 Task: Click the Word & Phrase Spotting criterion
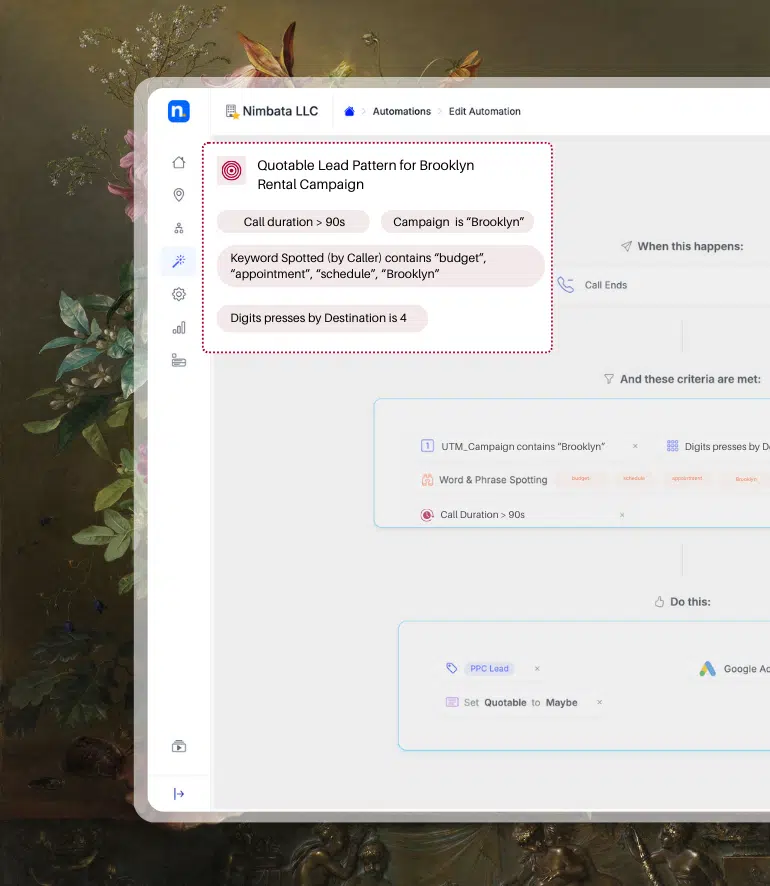(492, 480)
